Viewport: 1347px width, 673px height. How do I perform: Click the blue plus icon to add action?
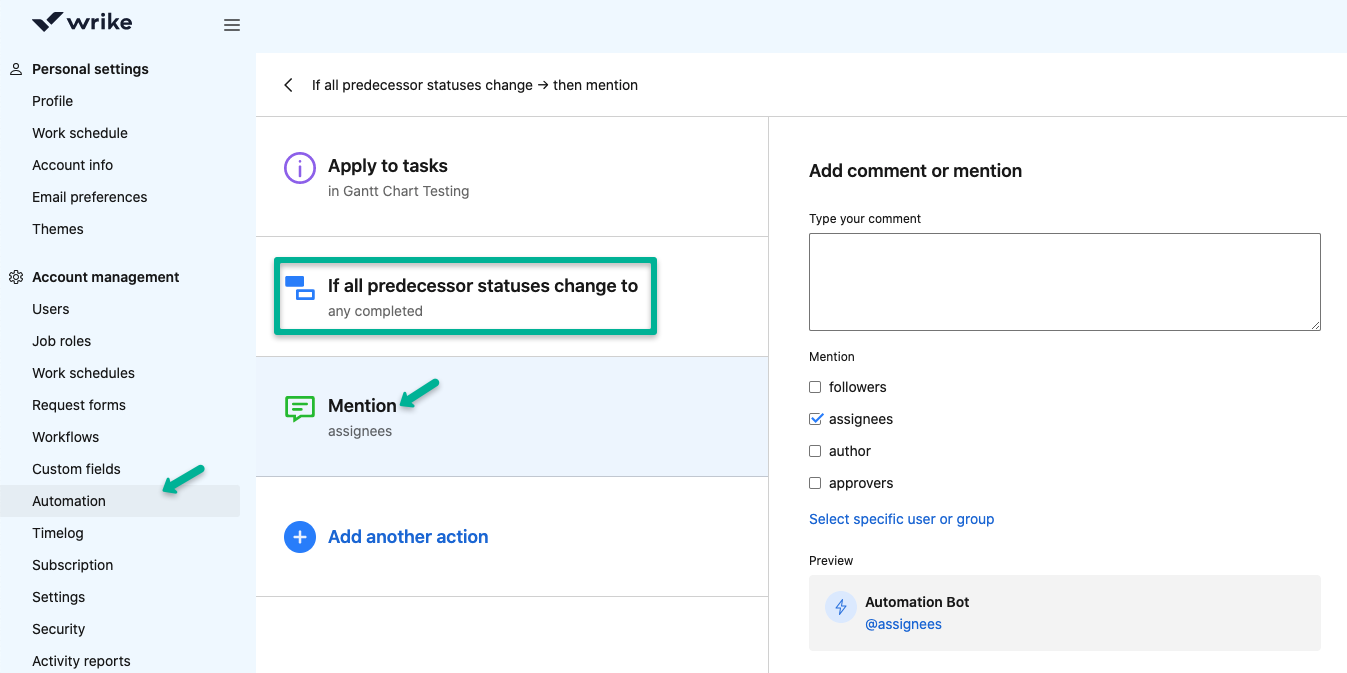click(299, 537)
